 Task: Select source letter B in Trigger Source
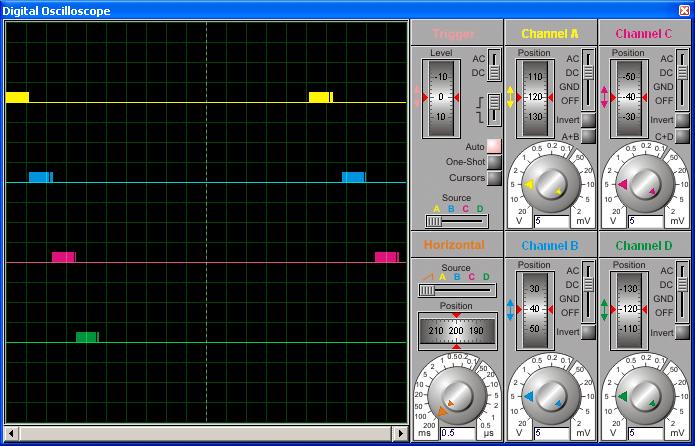451,208
